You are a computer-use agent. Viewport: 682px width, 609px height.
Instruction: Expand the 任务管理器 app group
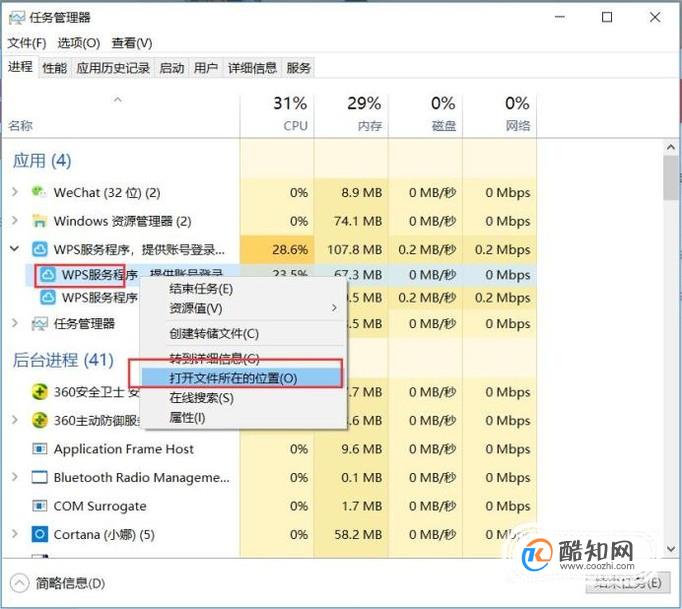tap(15, 323)
